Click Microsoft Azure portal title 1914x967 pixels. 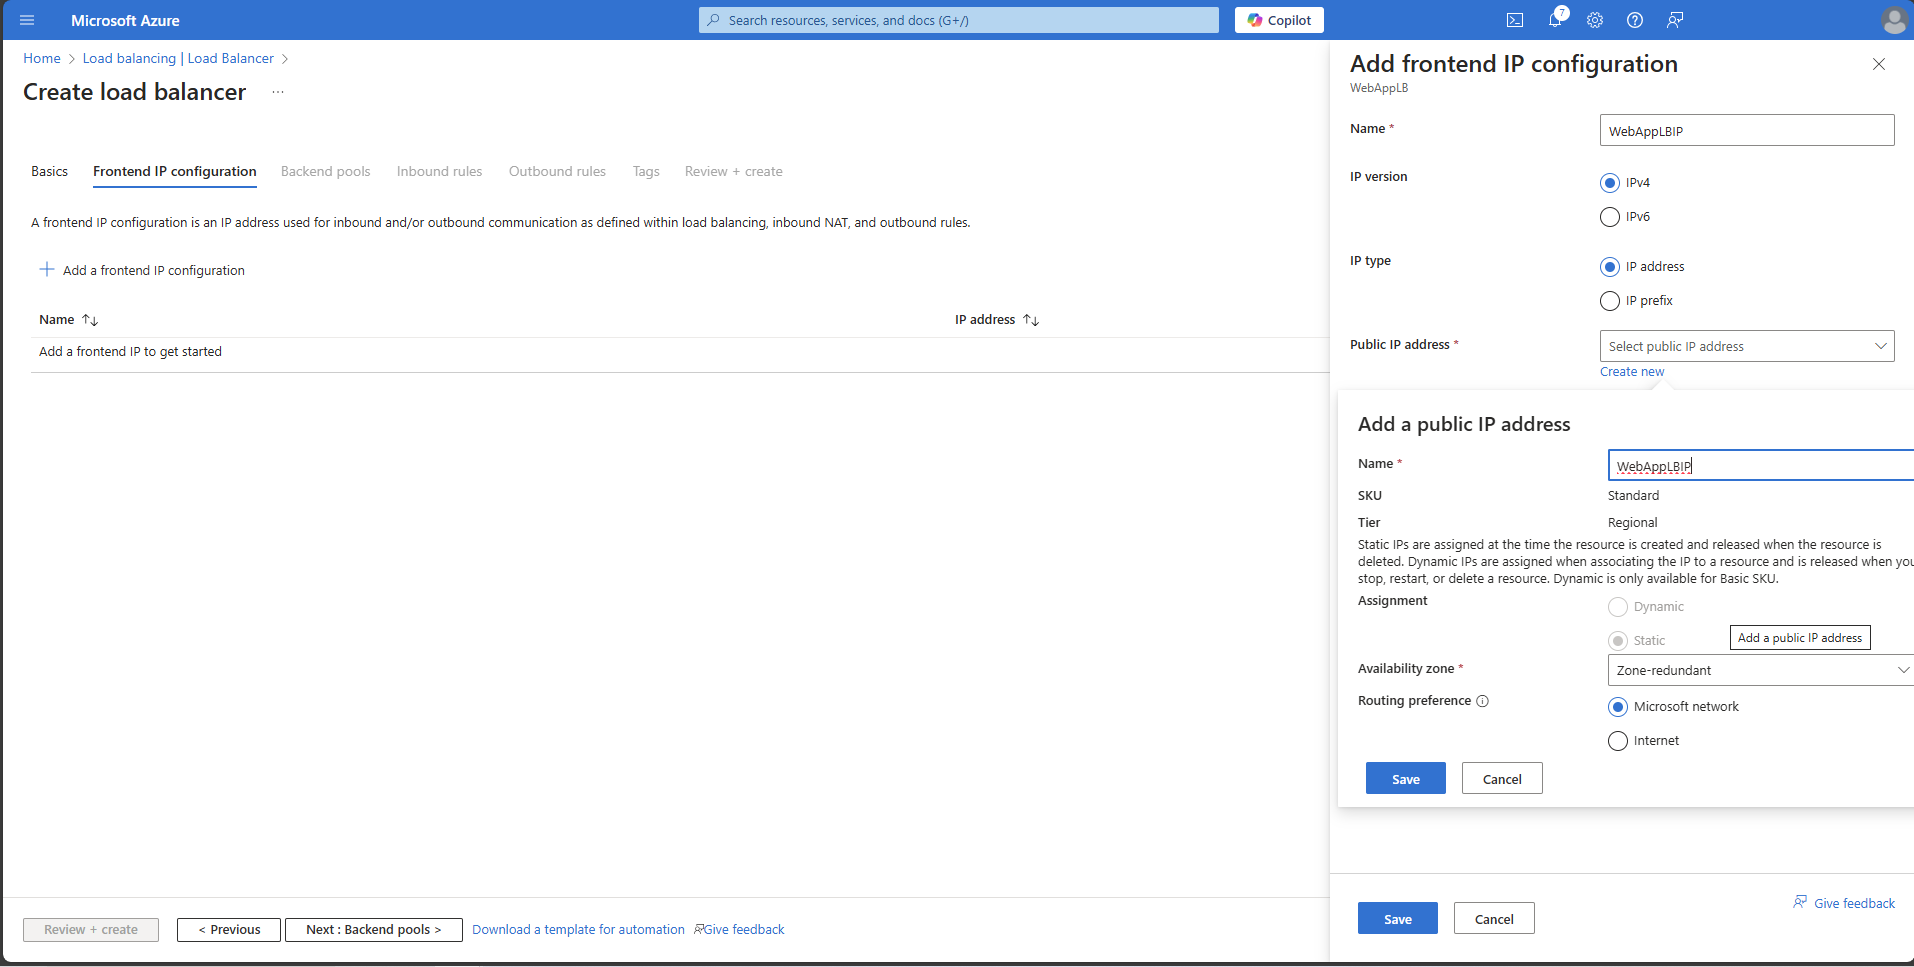[x=125, y=20]
